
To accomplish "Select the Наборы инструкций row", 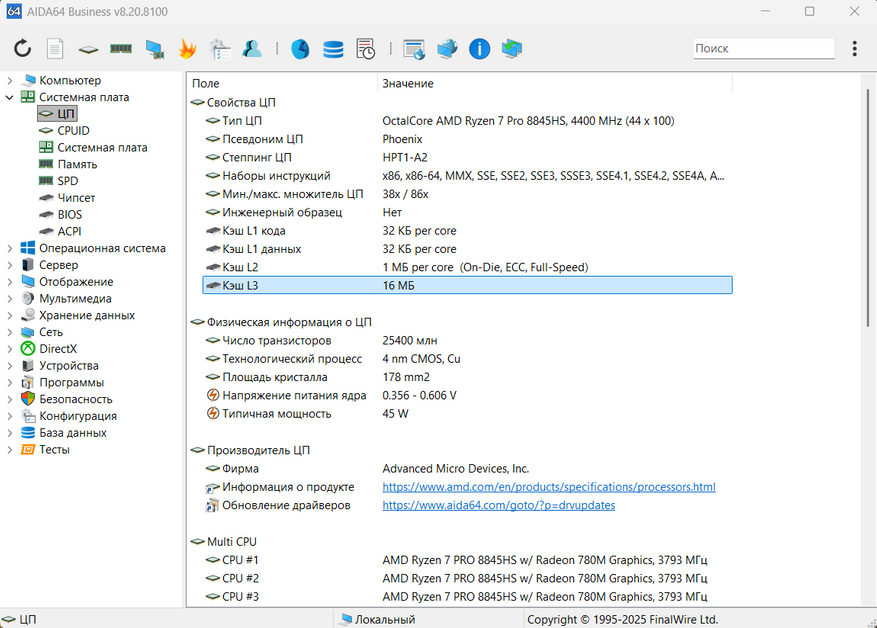I will (468, 176).
